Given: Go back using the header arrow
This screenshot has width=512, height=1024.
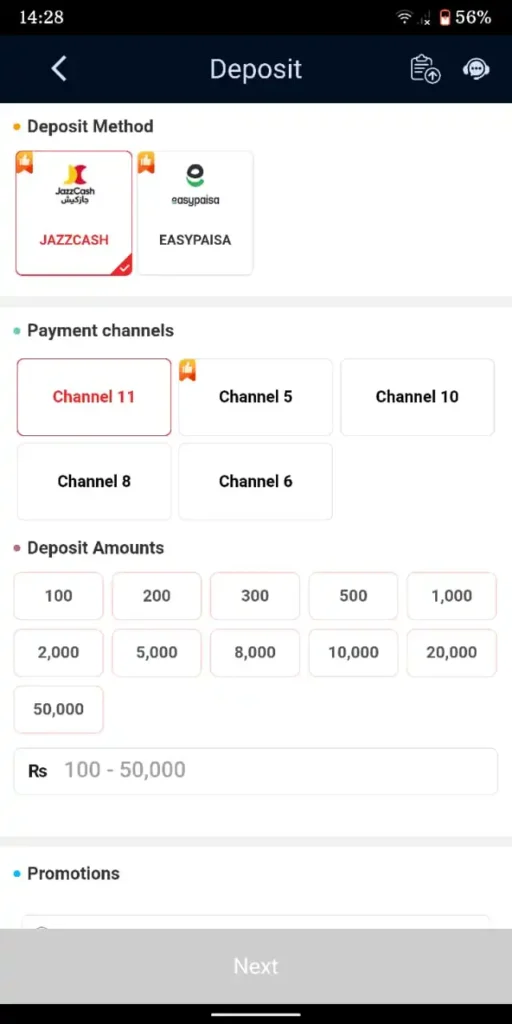Looking at the screenshot, I should point(59,69).
